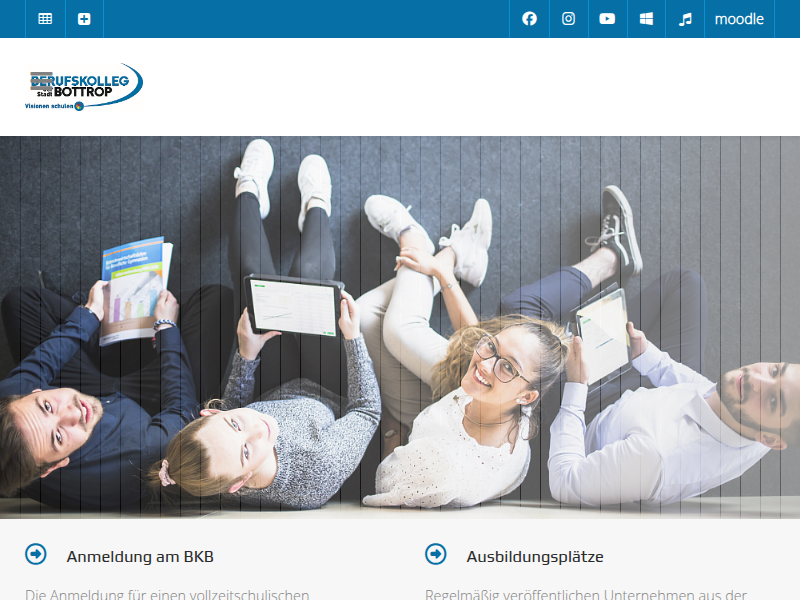Image resolution: width=800 pixels, height=600 pixels.
Task: Open the Anmeldung am BKB heading
Action: [140, 557]
